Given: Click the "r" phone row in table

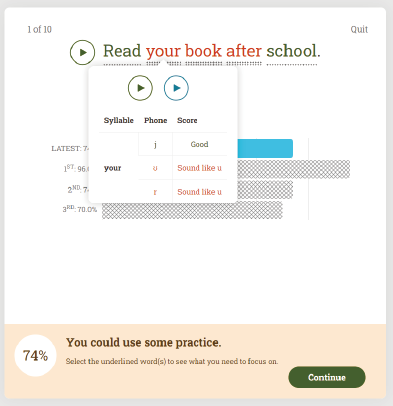Looking at the screenshot, I should 183,191.
